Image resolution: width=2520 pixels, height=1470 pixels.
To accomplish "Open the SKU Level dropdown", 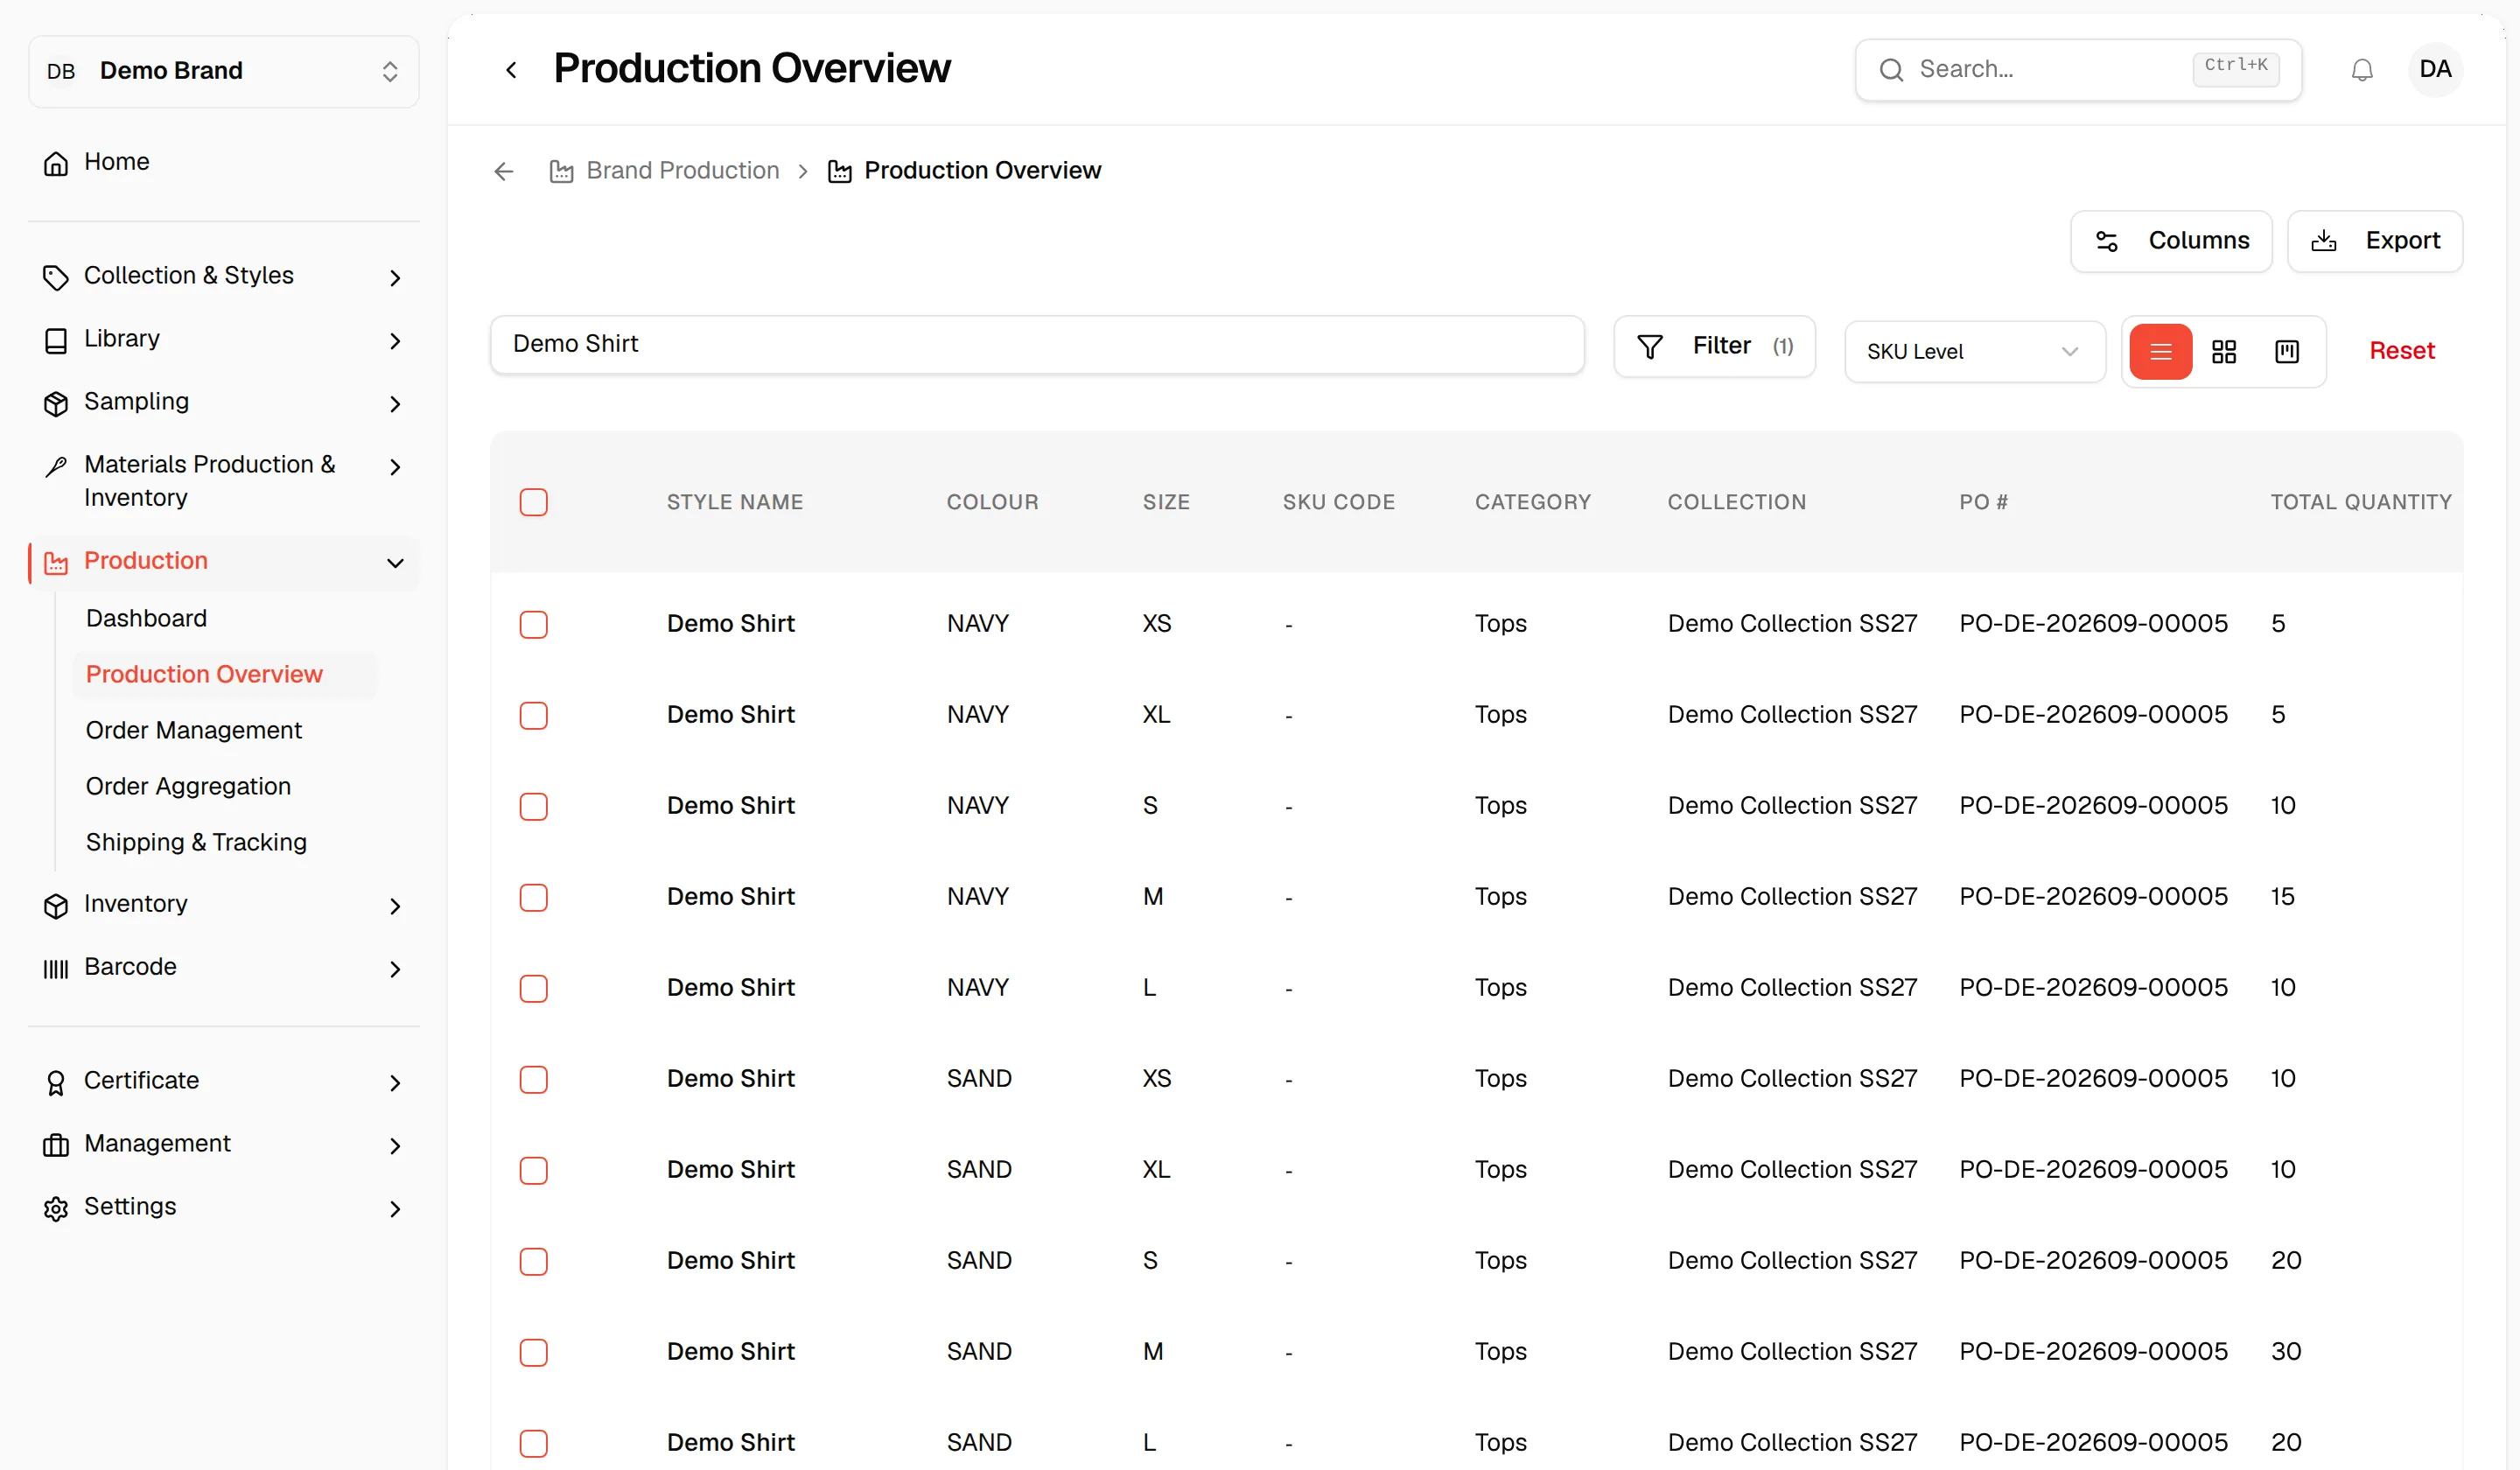I will pyautogui.click(x=1974, y=352).
